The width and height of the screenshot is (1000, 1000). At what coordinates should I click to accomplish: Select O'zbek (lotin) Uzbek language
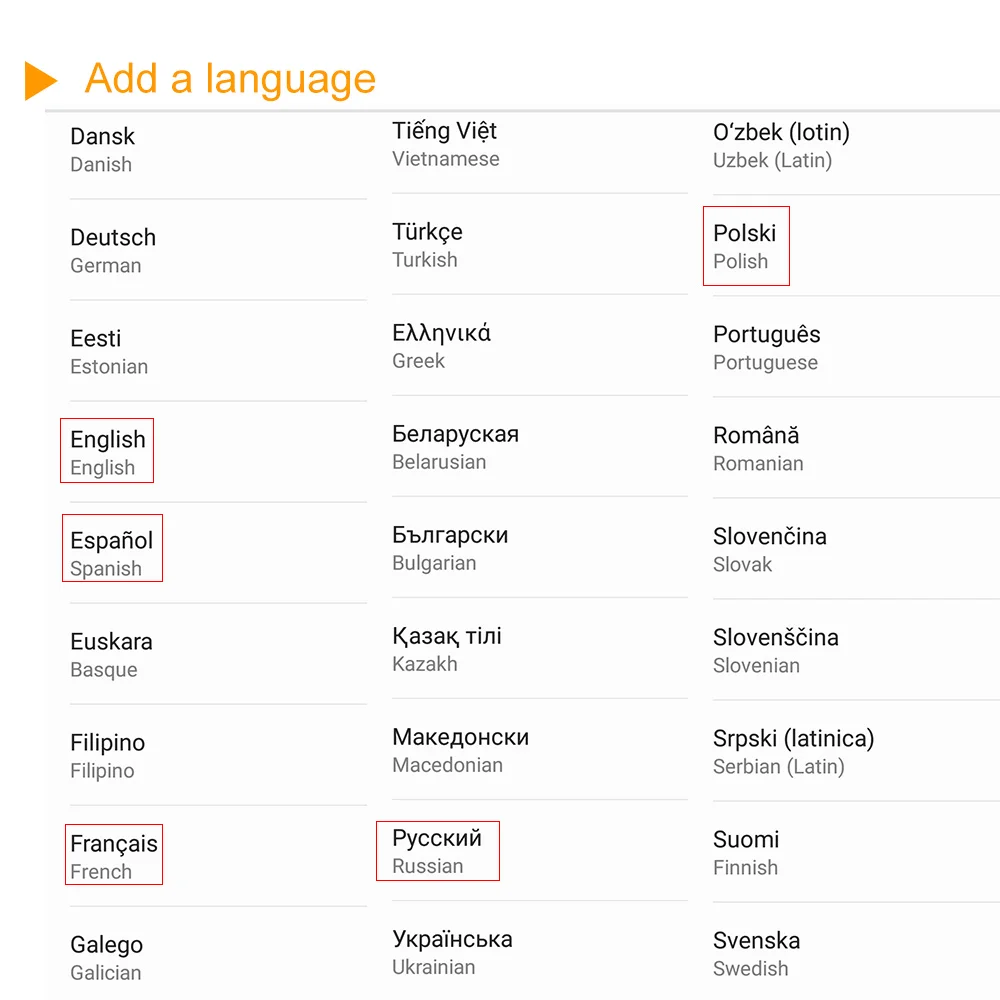(x=856, y=146)
